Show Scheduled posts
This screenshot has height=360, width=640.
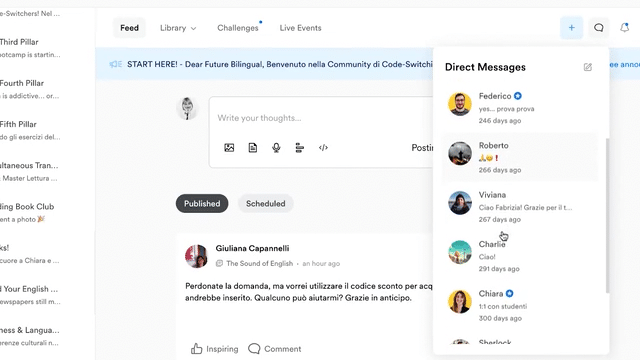266,203
